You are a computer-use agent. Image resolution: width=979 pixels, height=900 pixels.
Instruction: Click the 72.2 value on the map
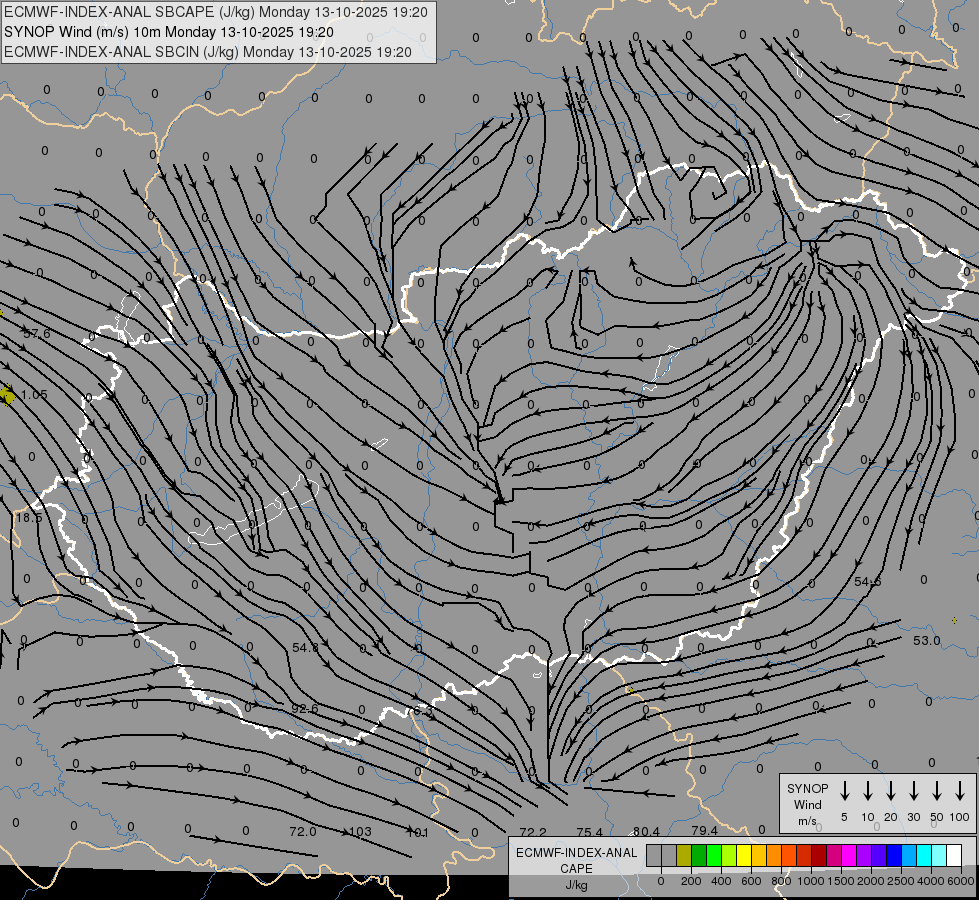[x=533, y=832]
